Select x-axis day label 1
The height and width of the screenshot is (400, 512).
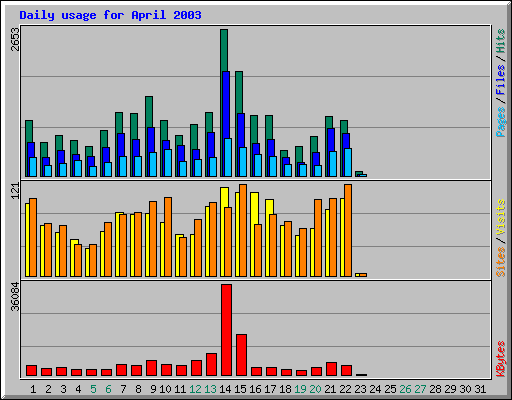point(33,389)
